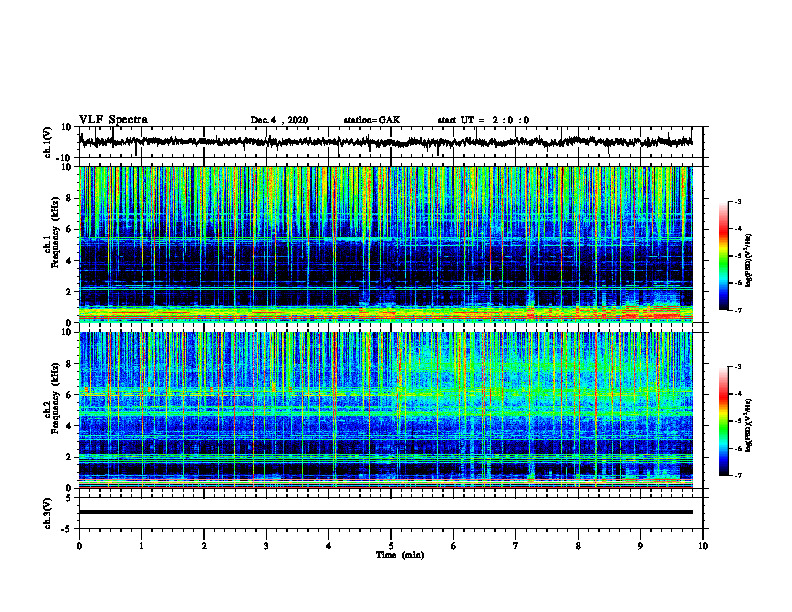Click the "6" kHz tick on ch.1 frequency axis
The height and width of the screenshot is (612, 792).
69,229
